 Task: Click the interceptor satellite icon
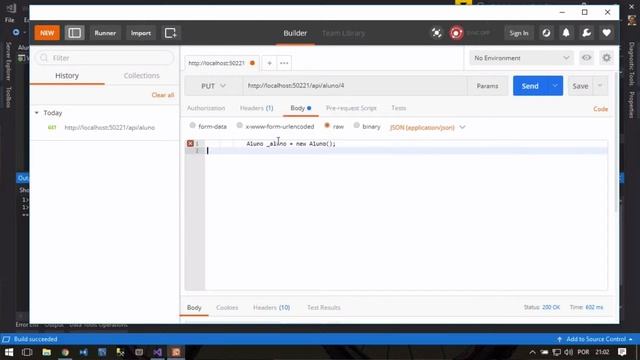click(x=436, y=33)
